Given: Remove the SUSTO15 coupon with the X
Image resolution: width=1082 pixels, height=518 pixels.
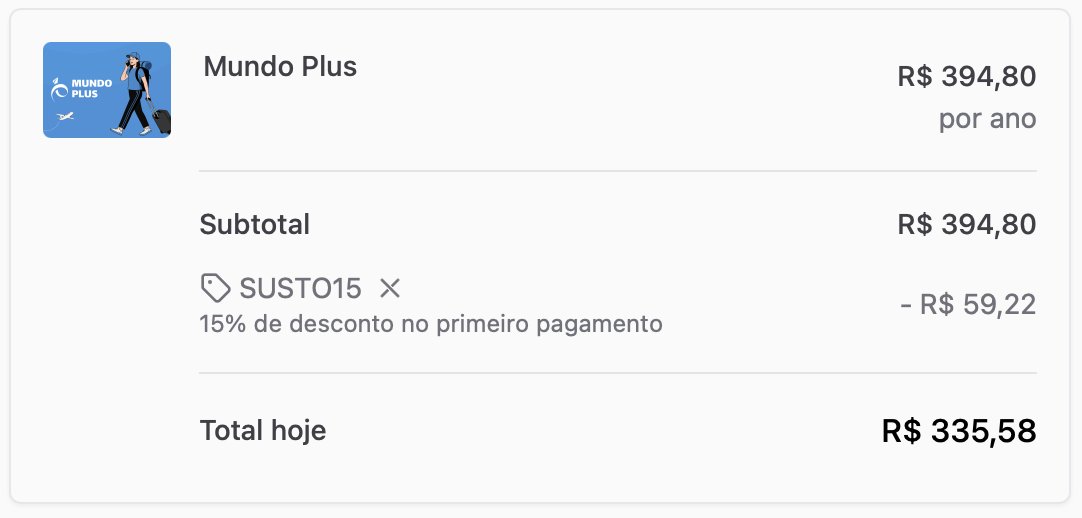Looking at the screenshot, I should [390, 289].
